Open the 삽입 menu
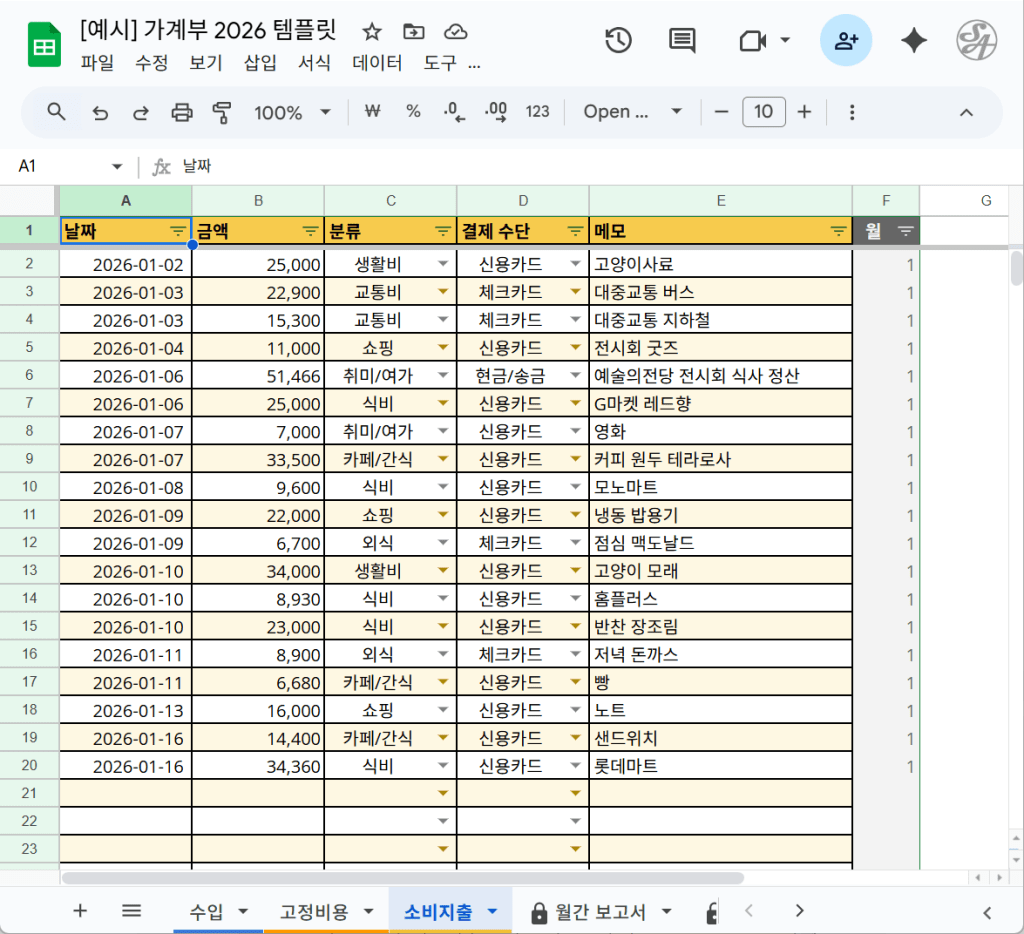Viewport: 1024px width, 934px height. coord(260,63)
